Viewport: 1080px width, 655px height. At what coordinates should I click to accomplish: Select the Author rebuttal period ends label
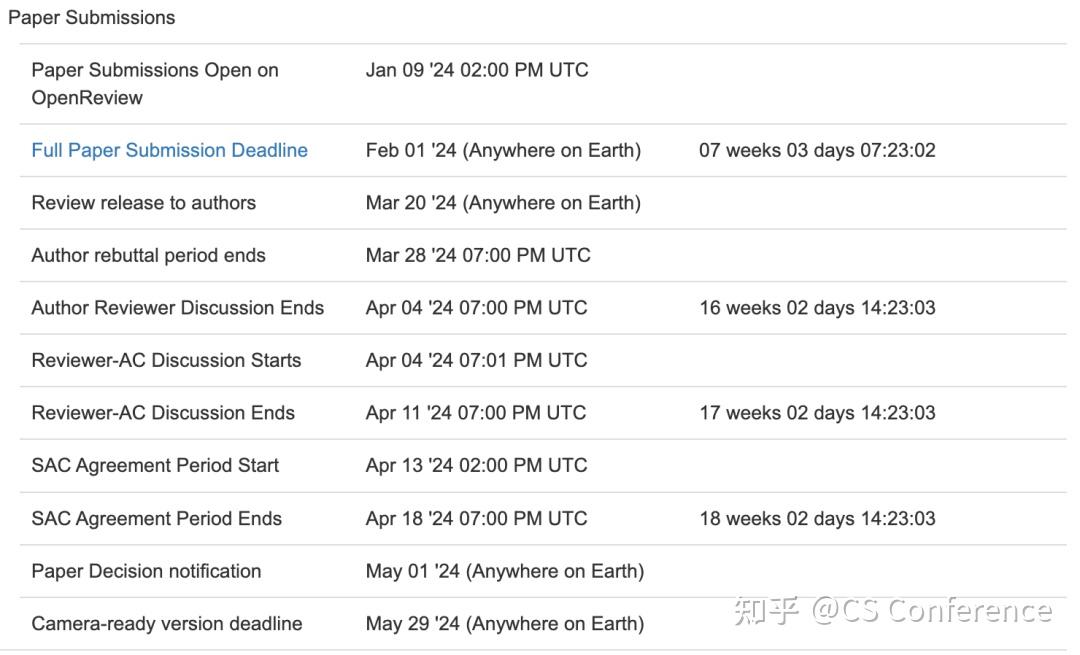(x=148, y=255)
